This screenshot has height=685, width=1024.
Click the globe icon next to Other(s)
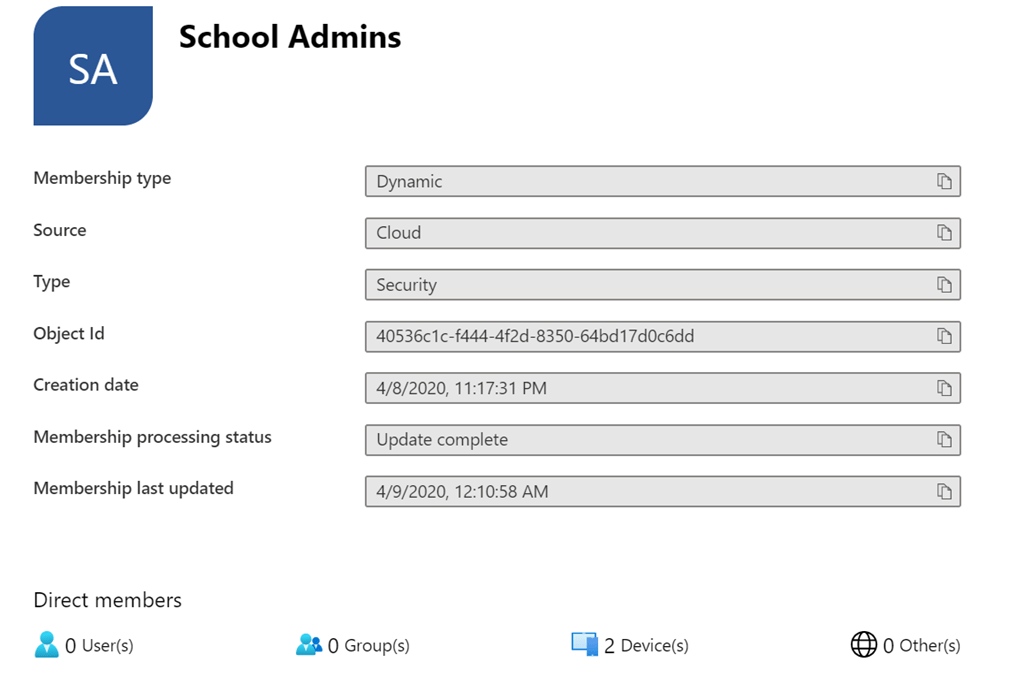pos(864,644)
